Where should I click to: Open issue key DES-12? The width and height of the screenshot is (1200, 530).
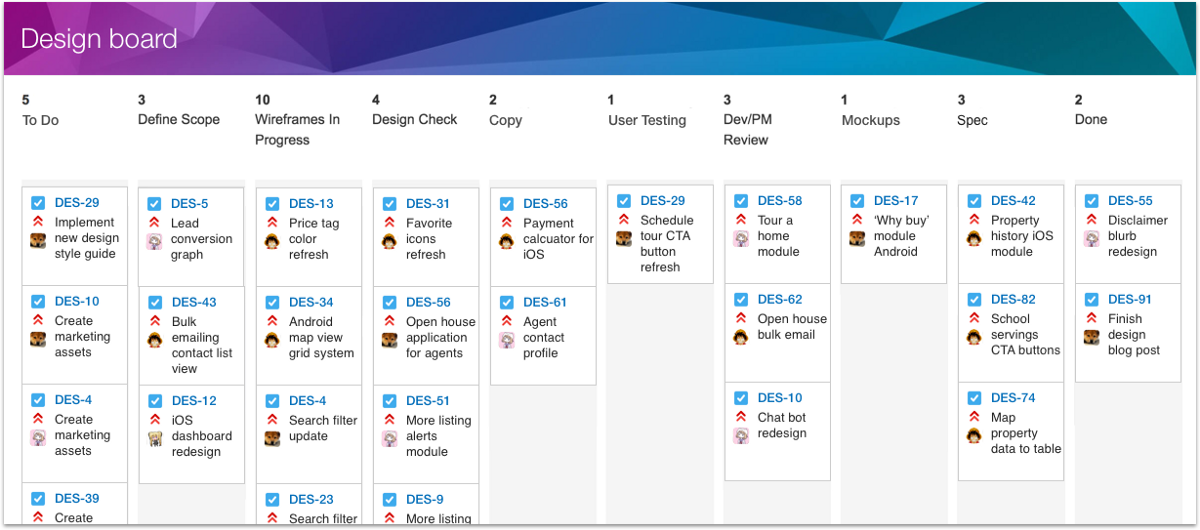coord(194,400)
